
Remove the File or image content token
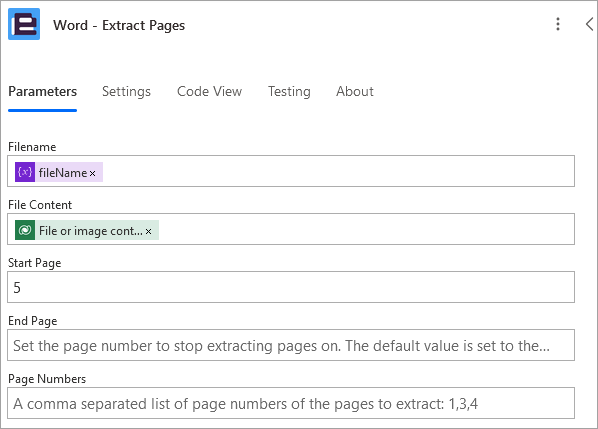pos(149,231)
